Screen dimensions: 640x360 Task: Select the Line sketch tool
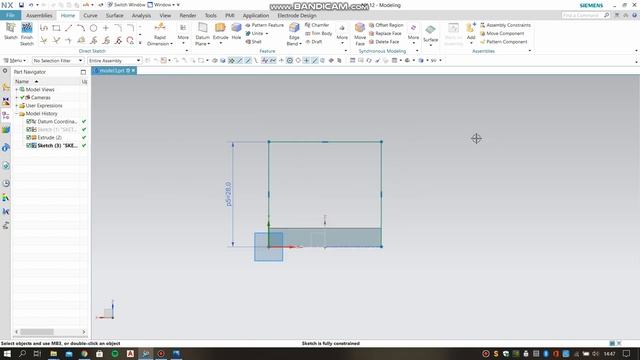click(69, 28)
